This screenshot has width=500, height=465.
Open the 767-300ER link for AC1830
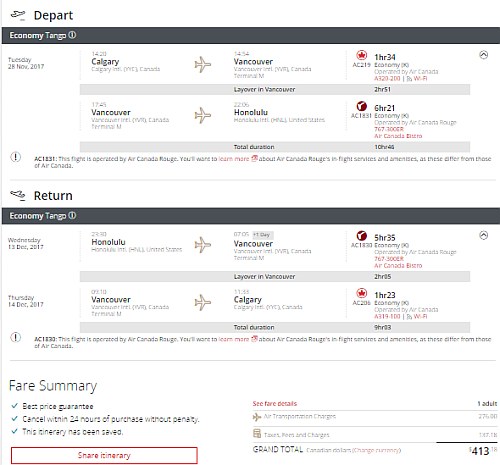389,259
